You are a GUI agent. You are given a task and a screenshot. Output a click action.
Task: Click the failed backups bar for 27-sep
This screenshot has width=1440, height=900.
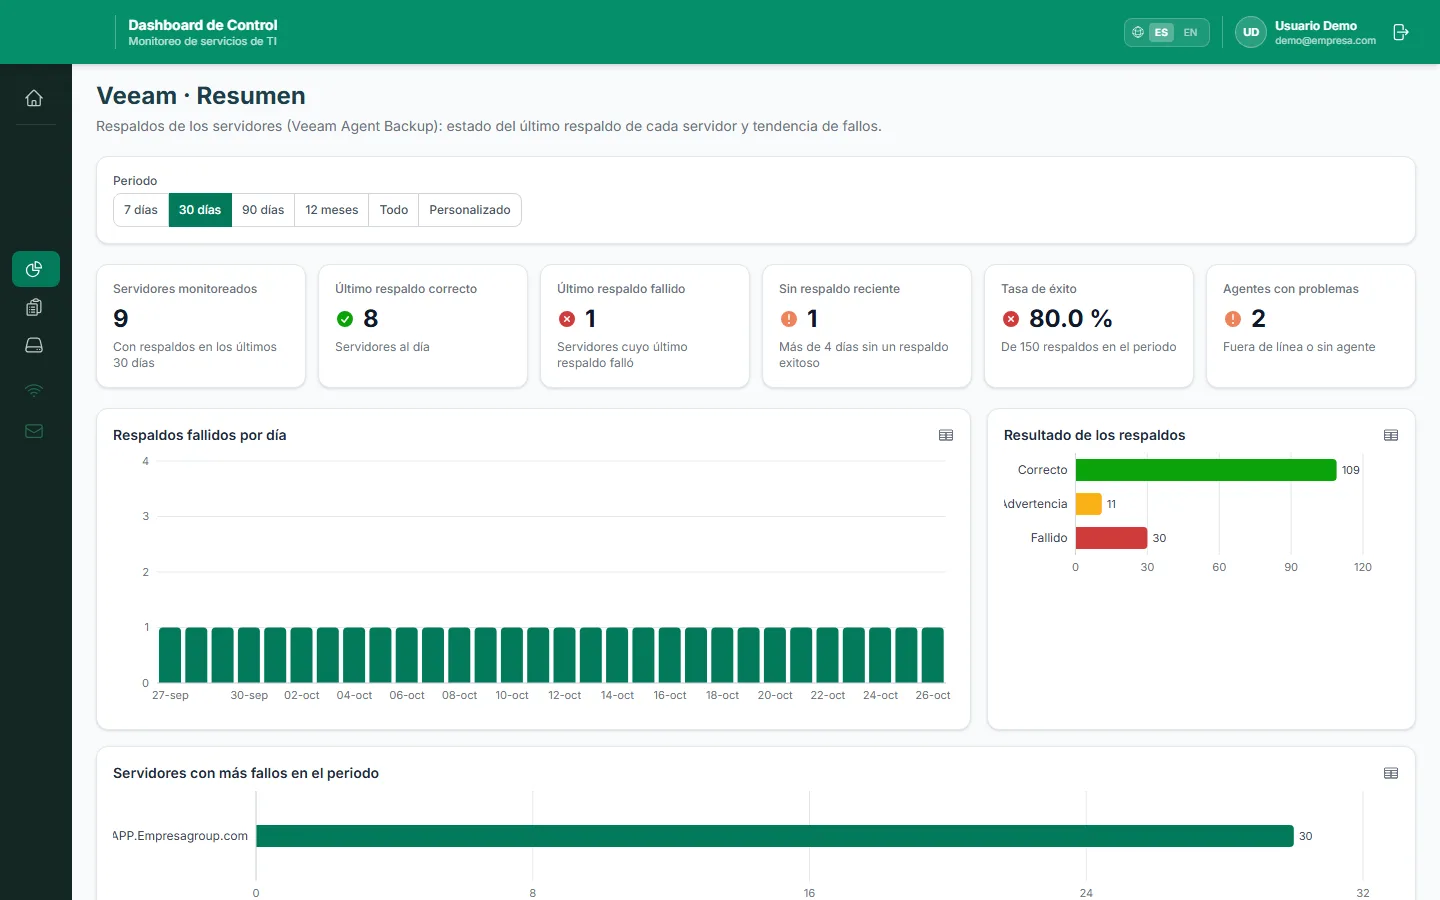click(170, 655)
